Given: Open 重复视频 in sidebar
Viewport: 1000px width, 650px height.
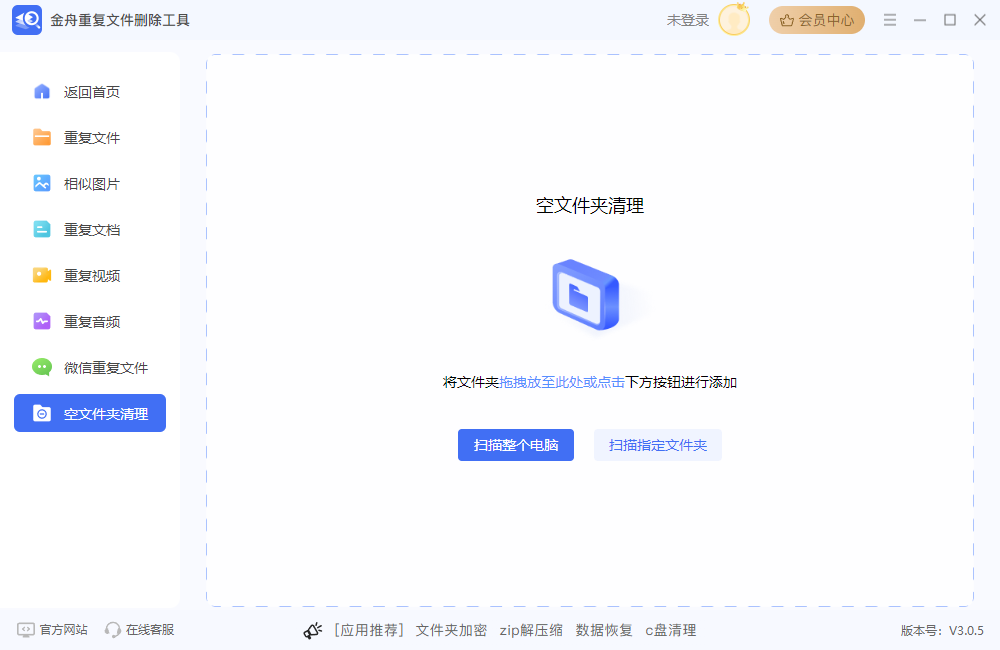Looking at the screenshot, I should pyautogui.click(x=90, y=275).
